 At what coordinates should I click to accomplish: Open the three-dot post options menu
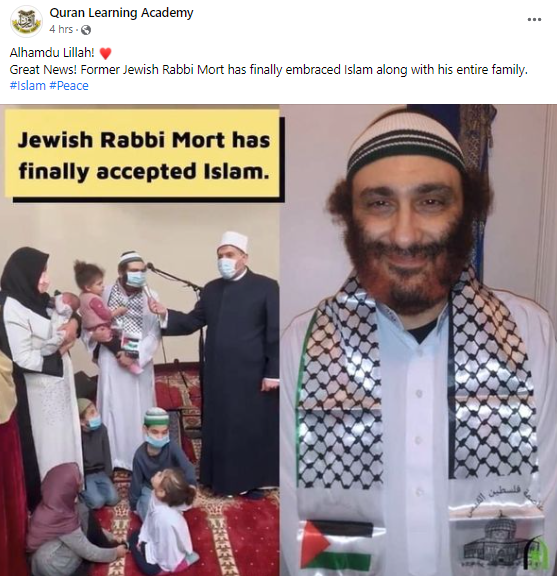[534, 19]
